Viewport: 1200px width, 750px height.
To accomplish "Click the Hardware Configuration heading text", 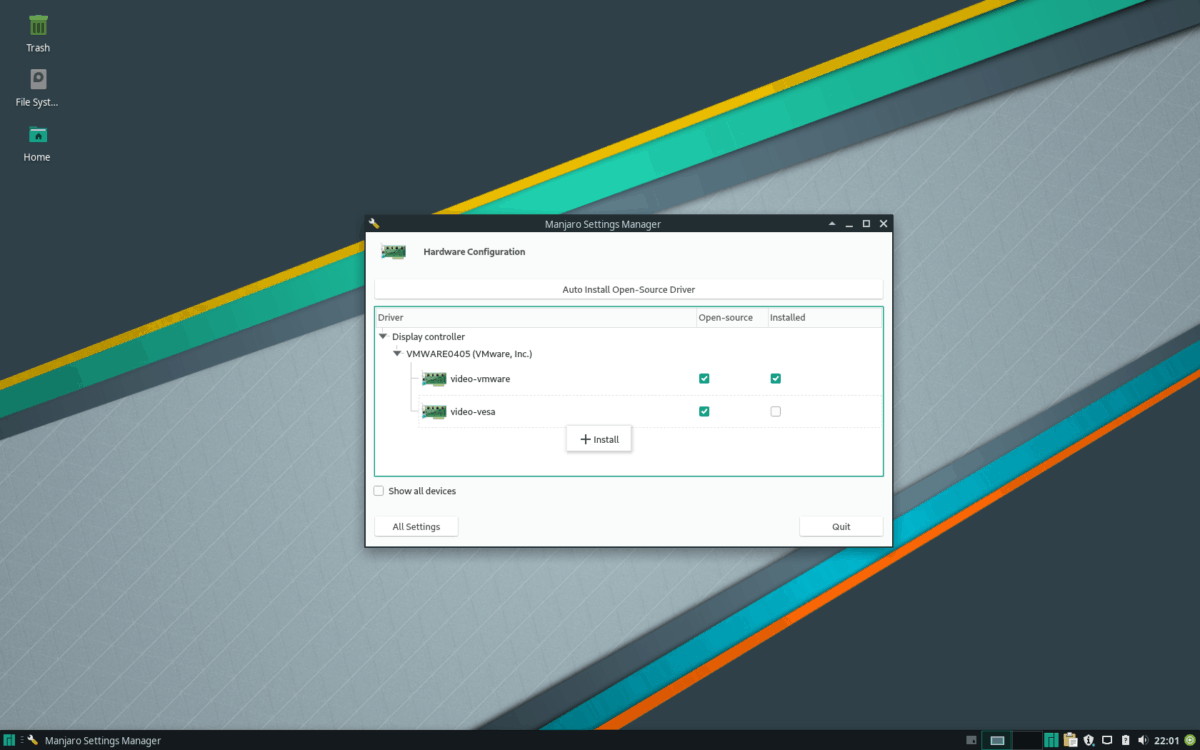I will pyautogui.click(x=474, y=252).
